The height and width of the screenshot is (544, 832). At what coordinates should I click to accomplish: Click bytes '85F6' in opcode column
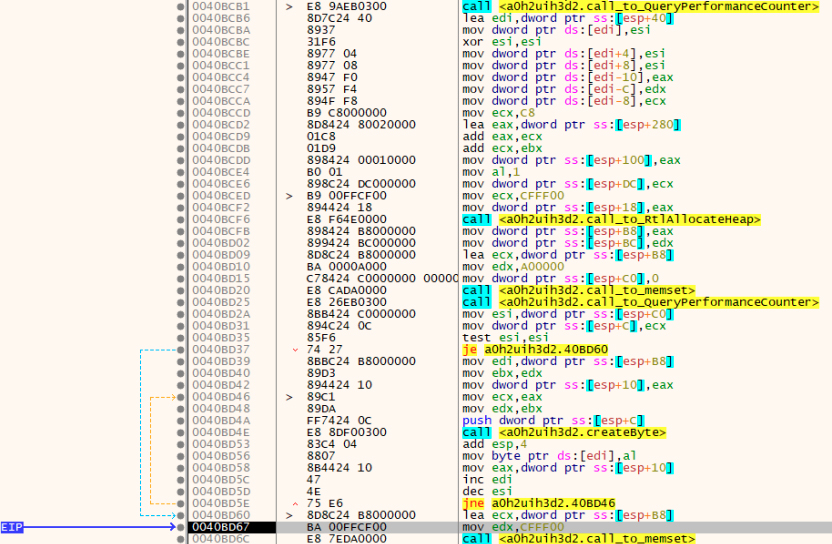pyautogui.click(x=321, y=338)
